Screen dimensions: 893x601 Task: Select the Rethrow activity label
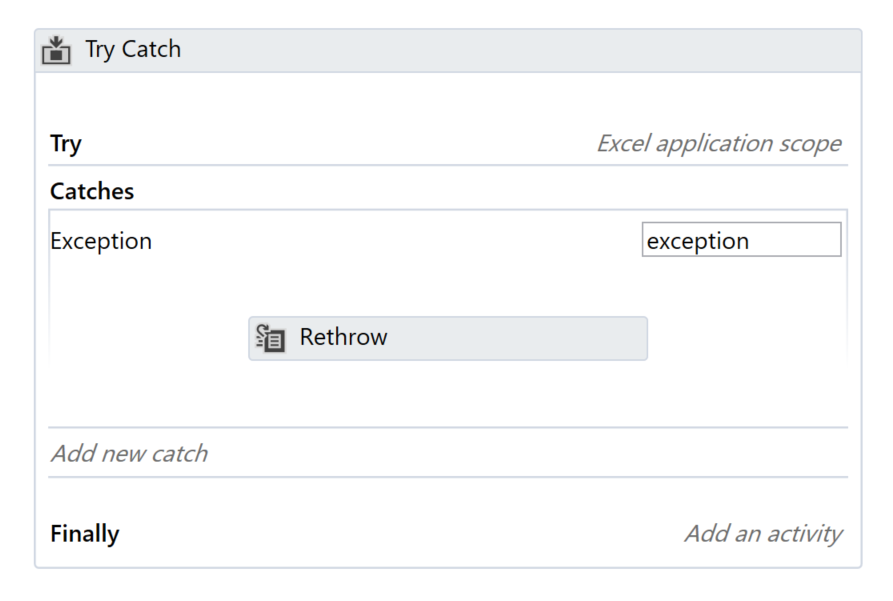pos(343,337)
